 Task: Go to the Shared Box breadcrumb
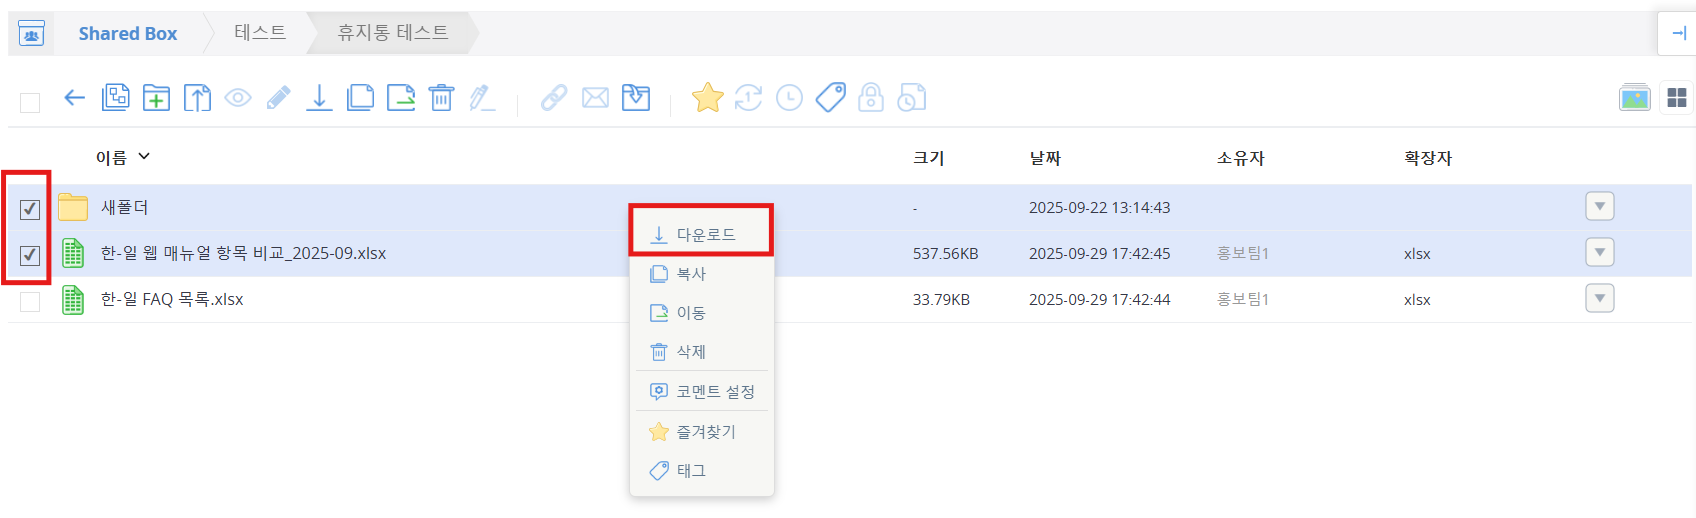pyautogui.click(x=127, y=34)
